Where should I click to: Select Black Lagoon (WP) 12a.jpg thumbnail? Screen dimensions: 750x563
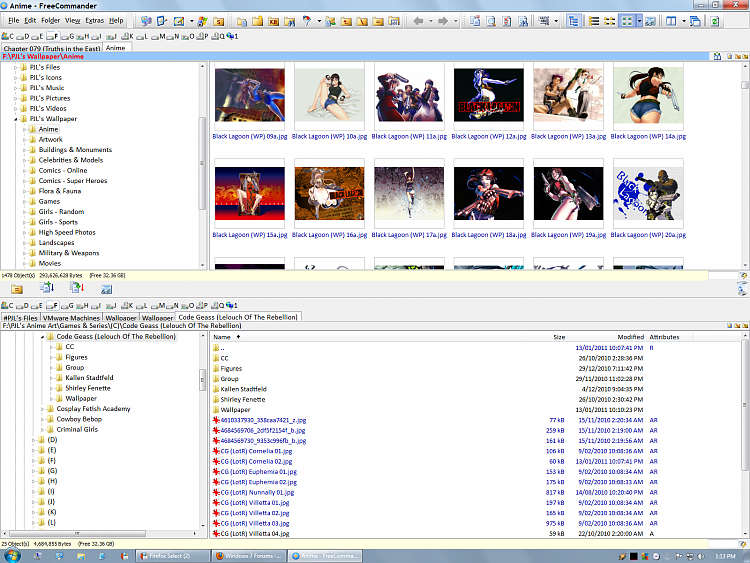[x=488, y=96]
